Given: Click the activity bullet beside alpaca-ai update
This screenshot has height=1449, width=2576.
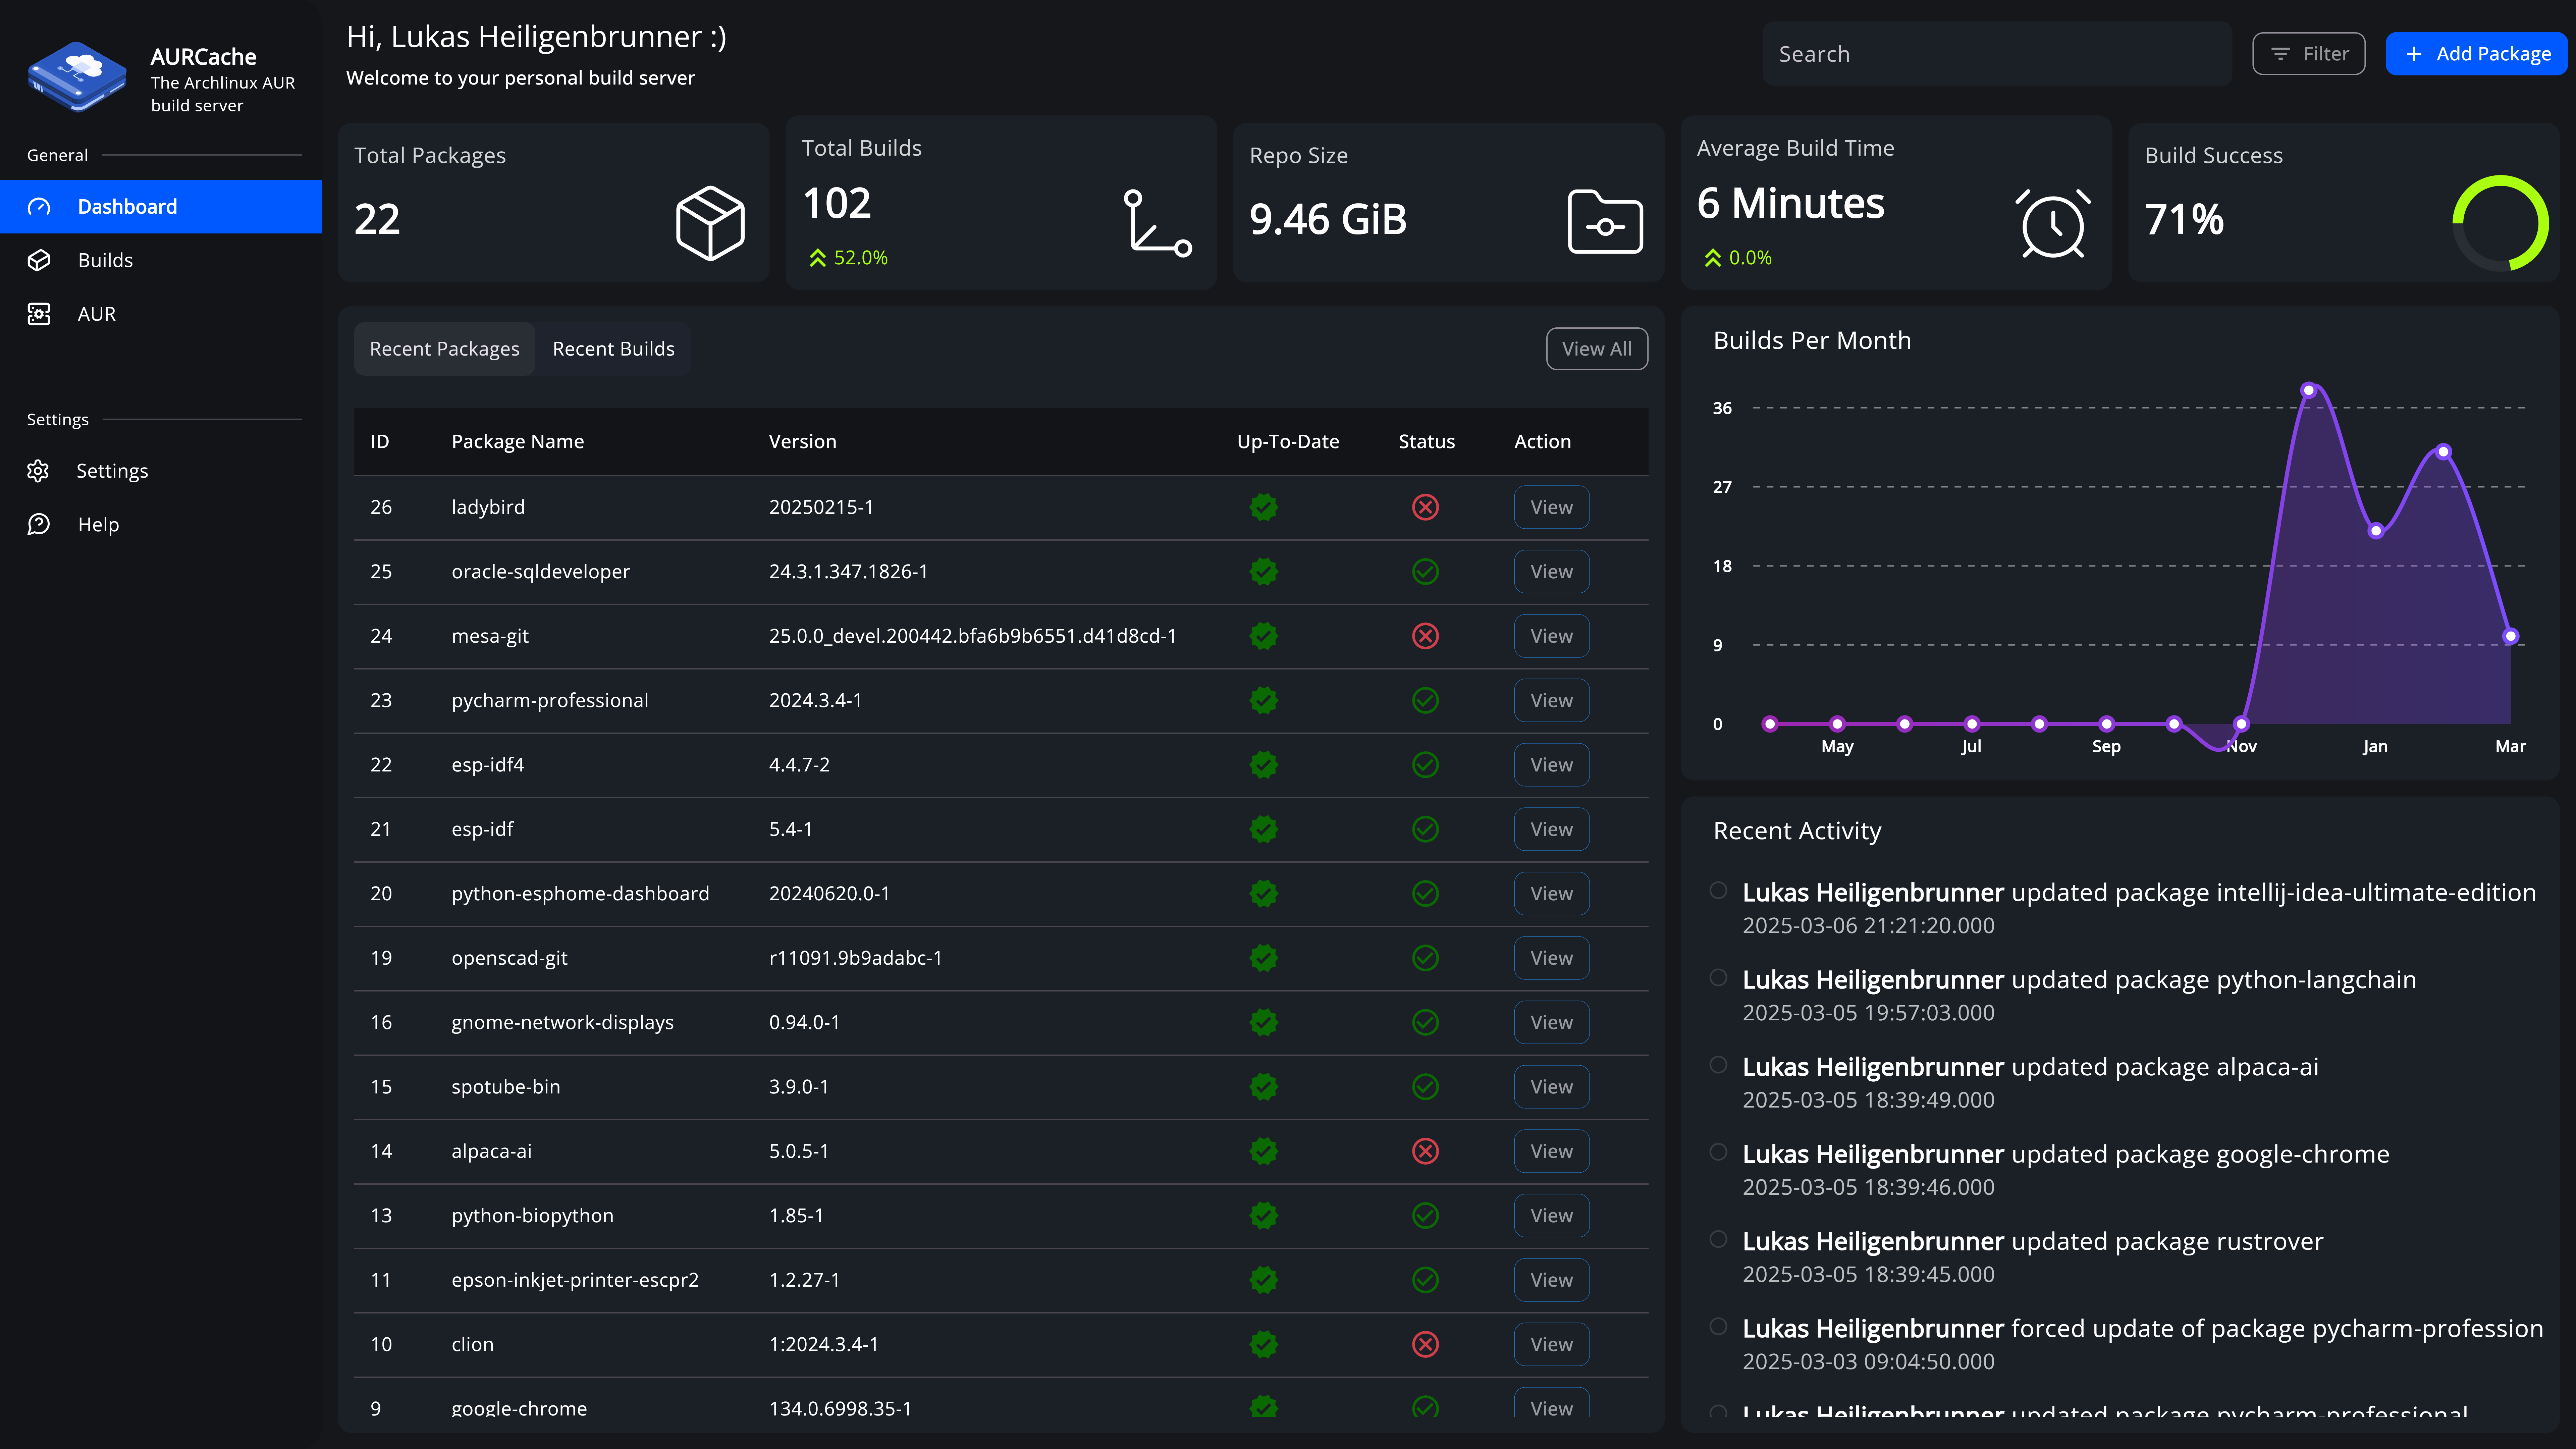Looking at the screenshot, I should click(x=1718, y=1065).
